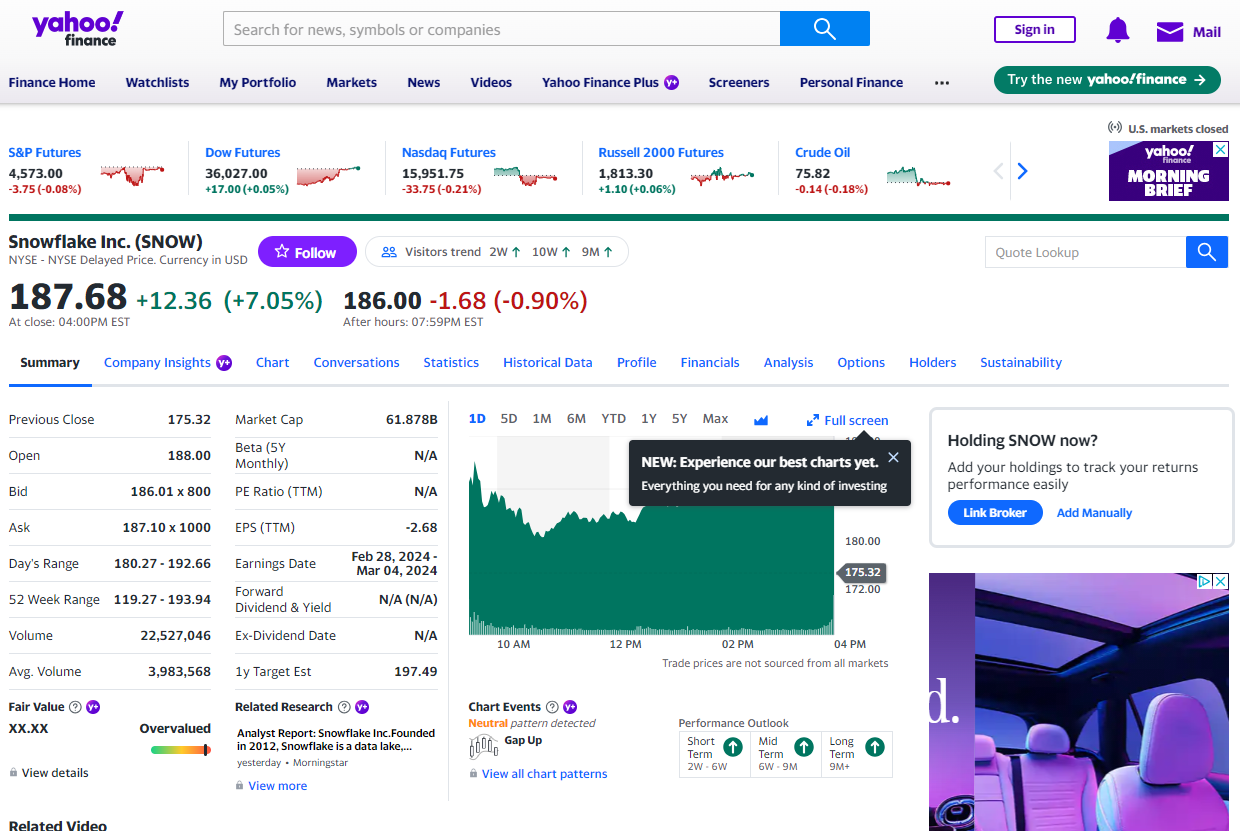Image resolution: width=1240 pixels, height=831 pixels.
Task: Click View more under Related Research
Action: pos(277,786)
